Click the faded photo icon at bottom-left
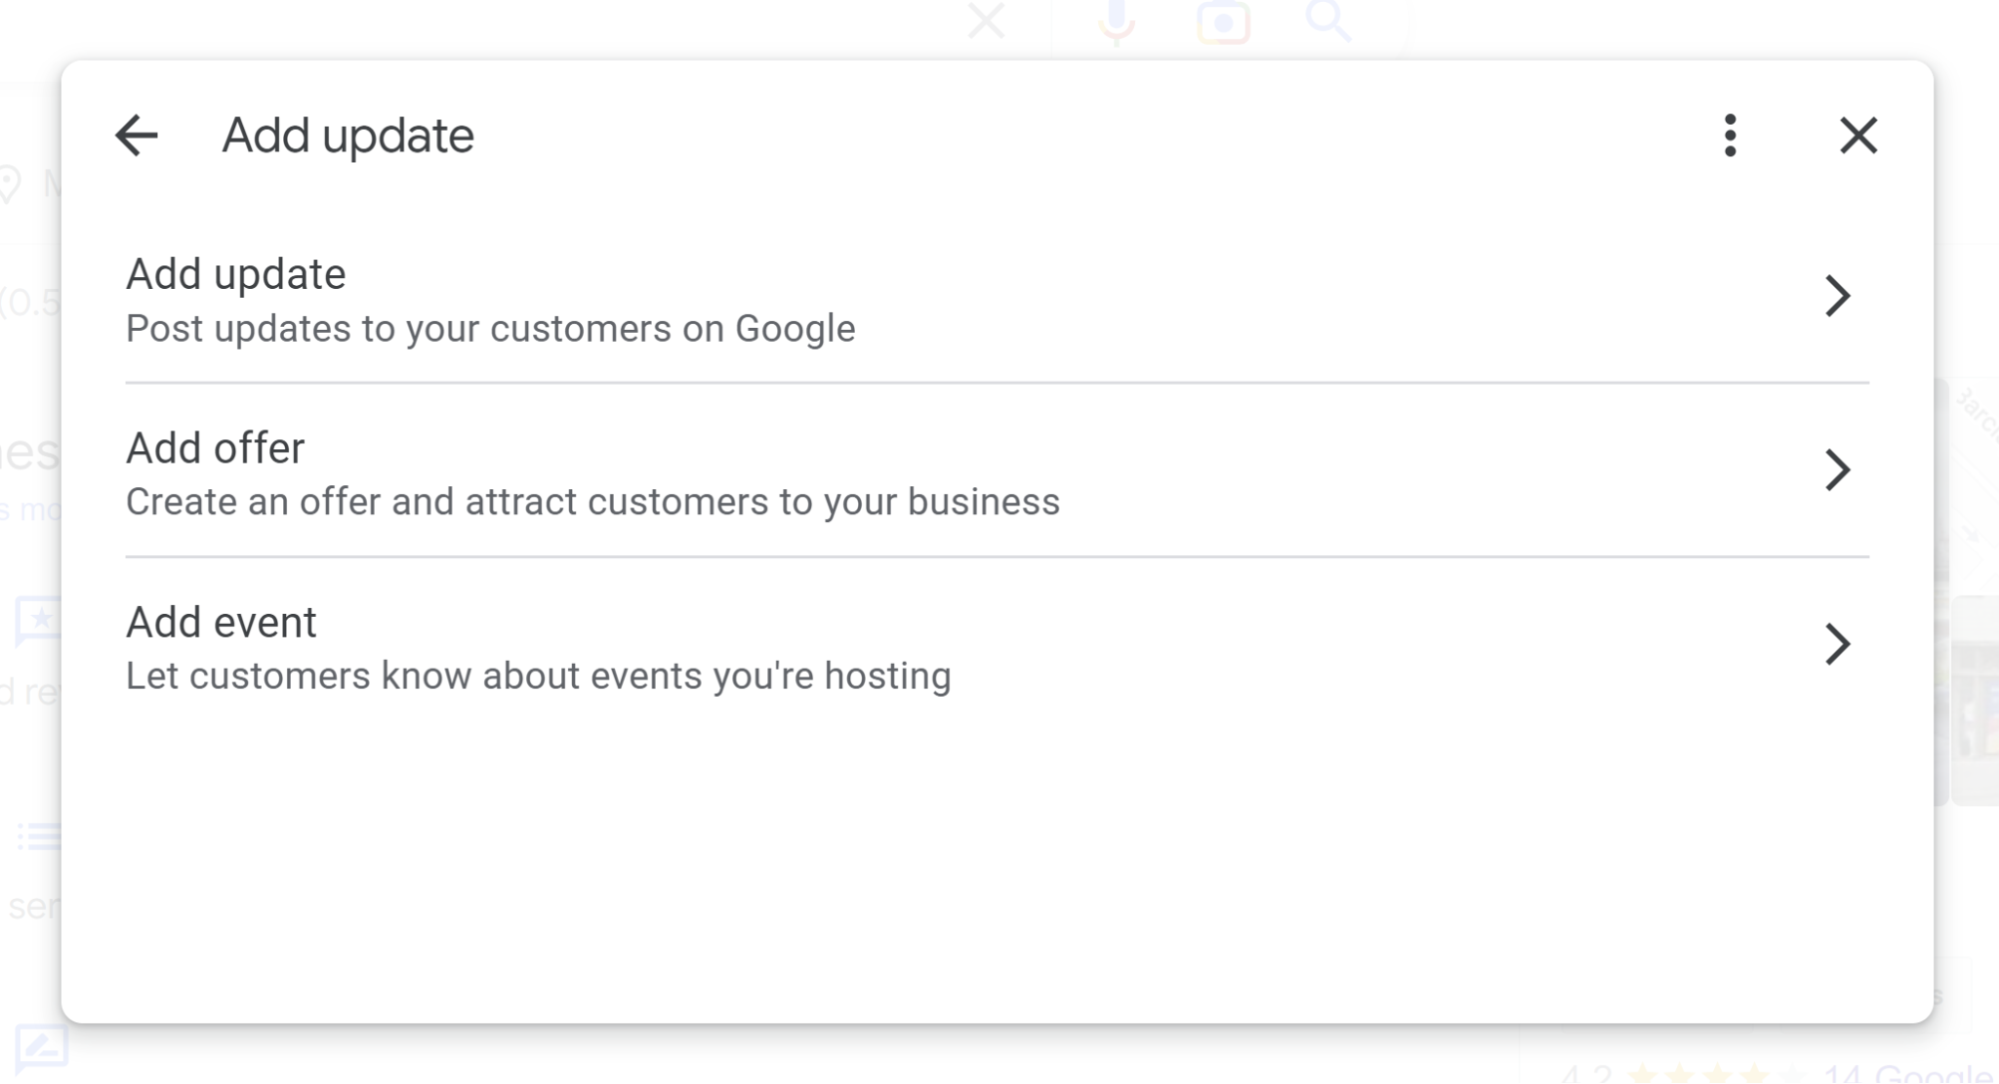 [x=41, y=1047]
